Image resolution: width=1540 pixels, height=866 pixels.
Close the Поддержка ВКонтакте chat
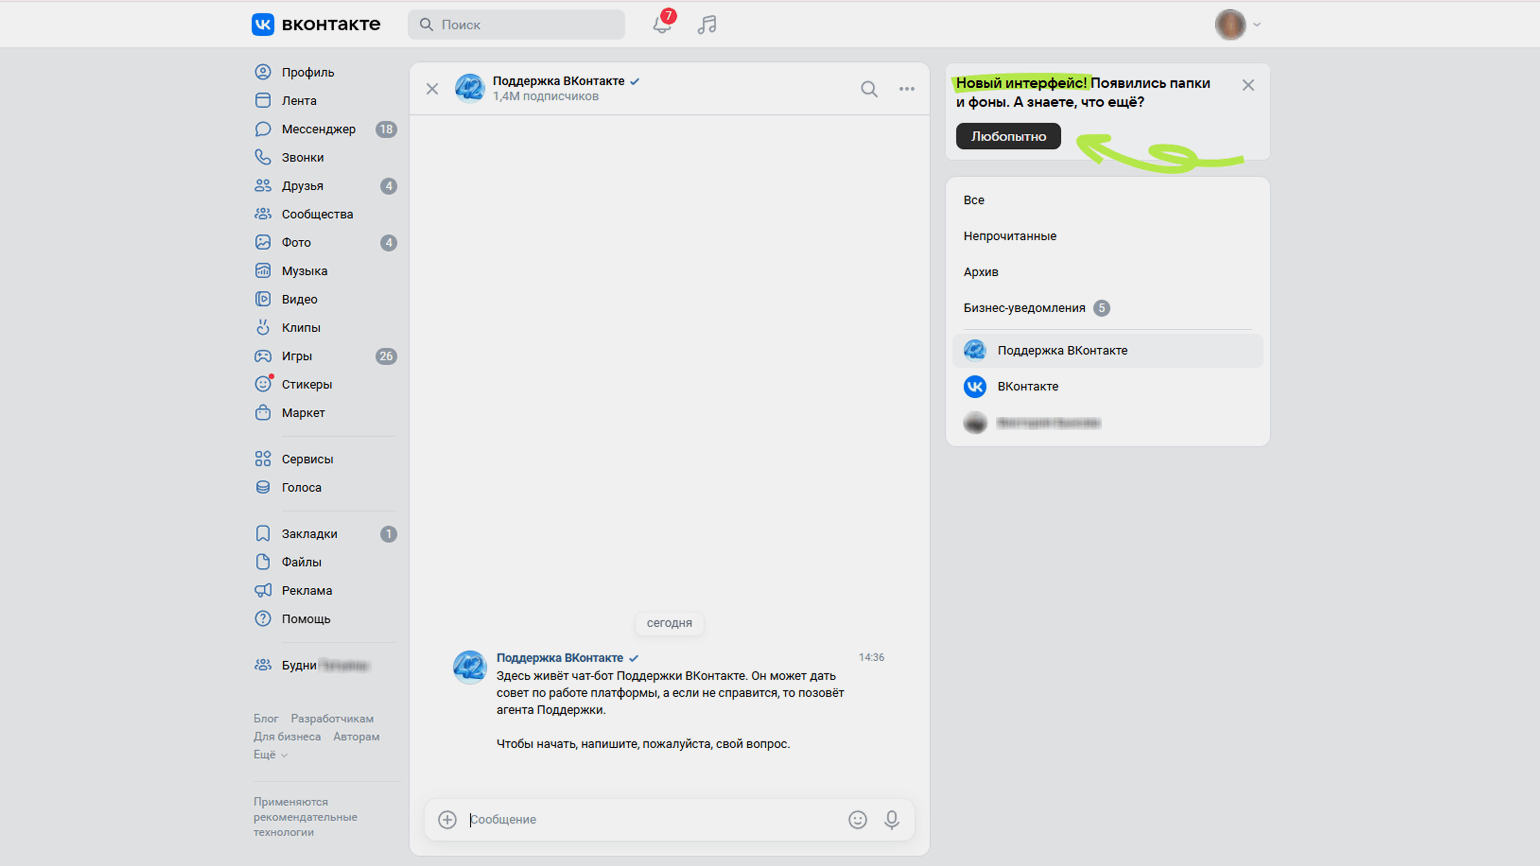(x=432, y=89)
